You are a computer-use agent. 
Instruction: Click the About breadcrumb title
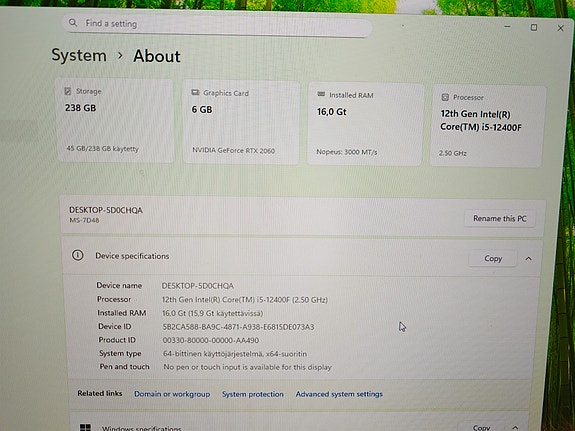[x=157, y=56]
